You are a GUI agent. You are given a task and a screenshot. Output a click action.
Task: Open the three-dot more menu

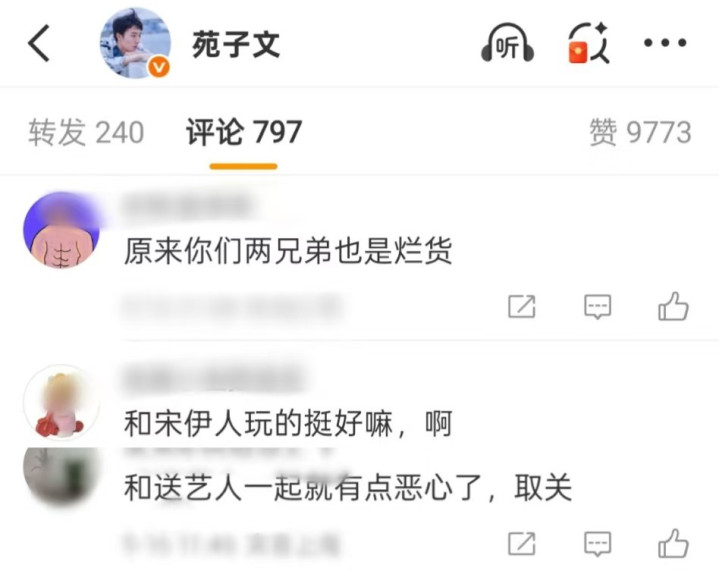pos(665,43)
